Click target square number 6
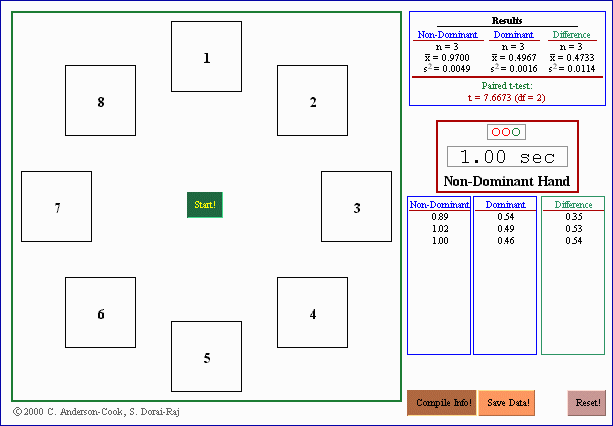This screenshot has height=426, width=613. point(101,313)
